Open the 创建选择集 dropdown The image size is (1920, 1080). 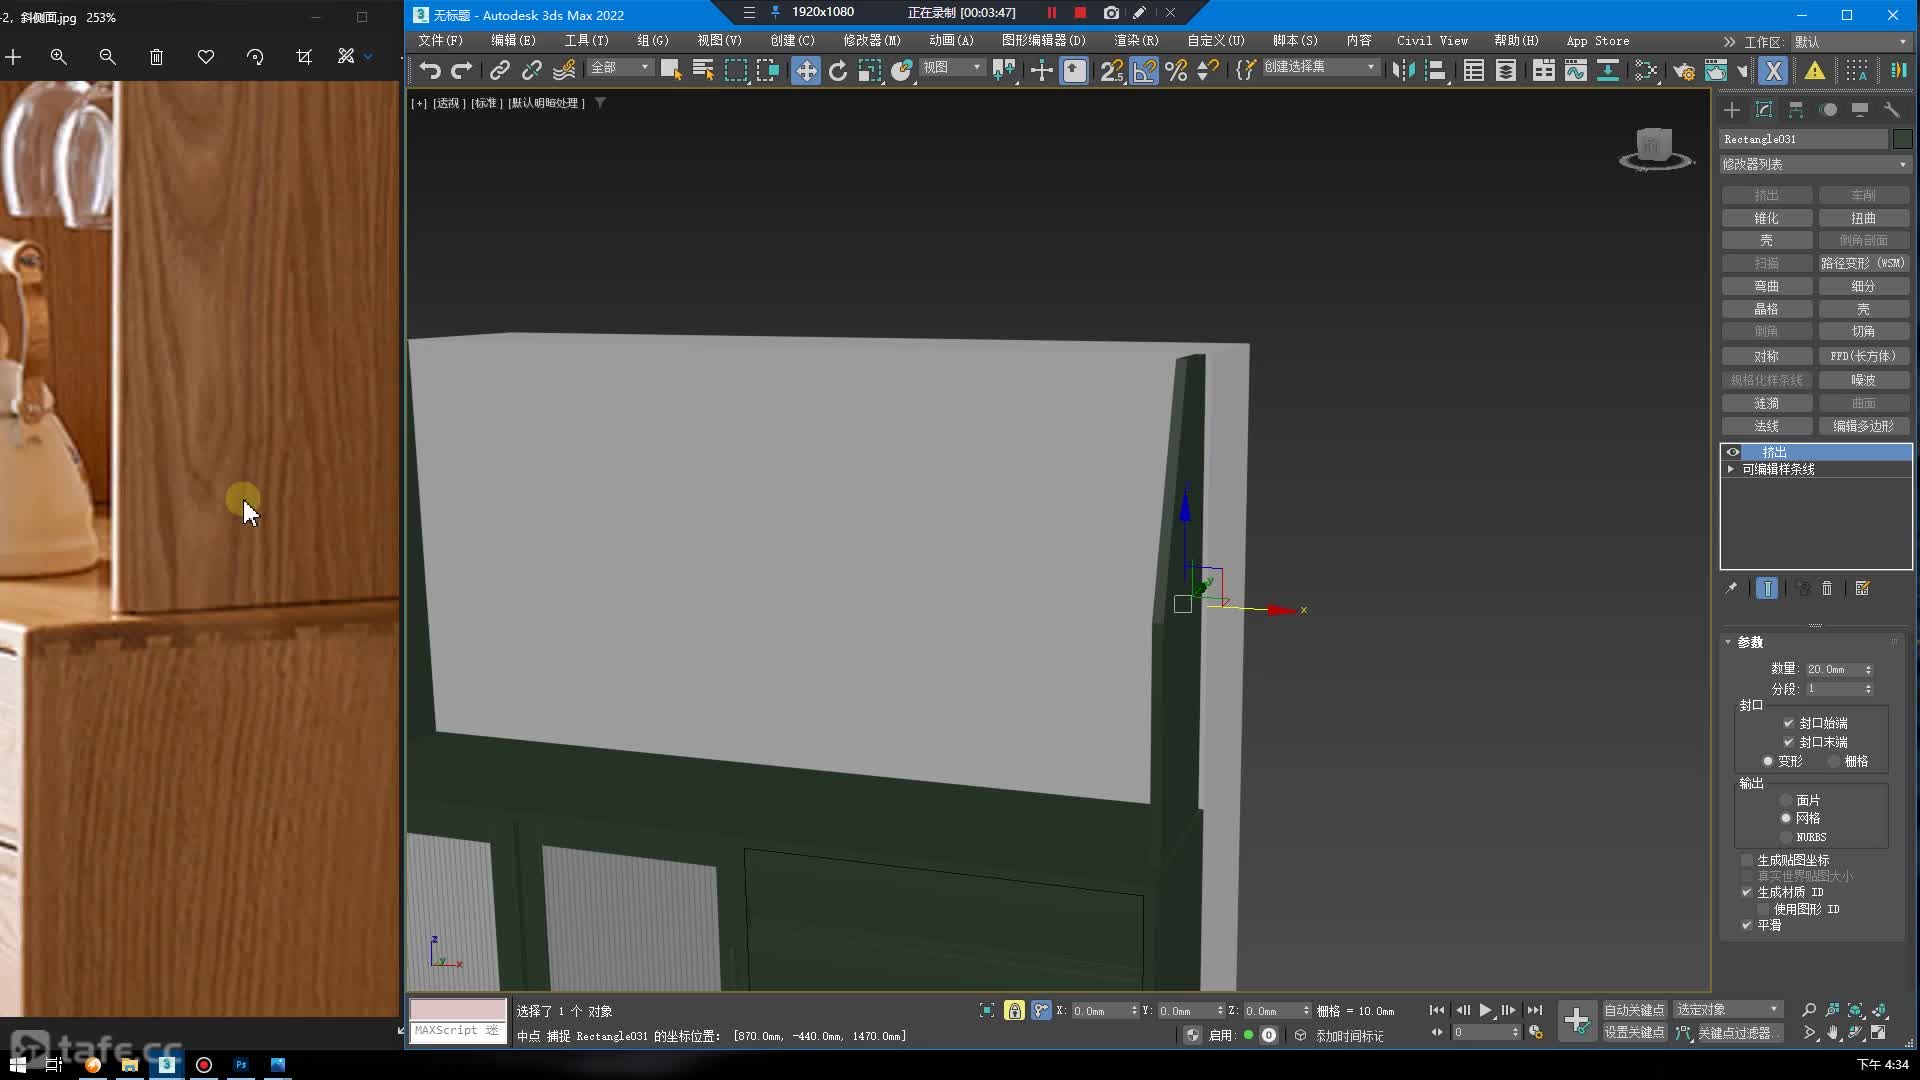tap(1320, 67)
